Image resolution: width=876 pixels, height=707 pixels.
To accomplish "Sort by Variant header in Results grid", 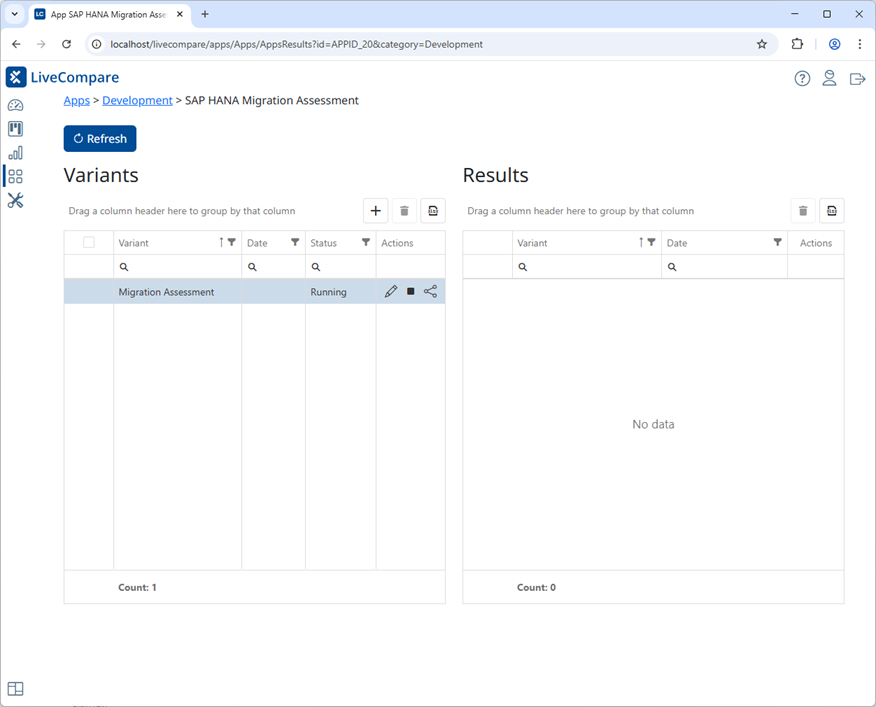I will tap(532, 243).
